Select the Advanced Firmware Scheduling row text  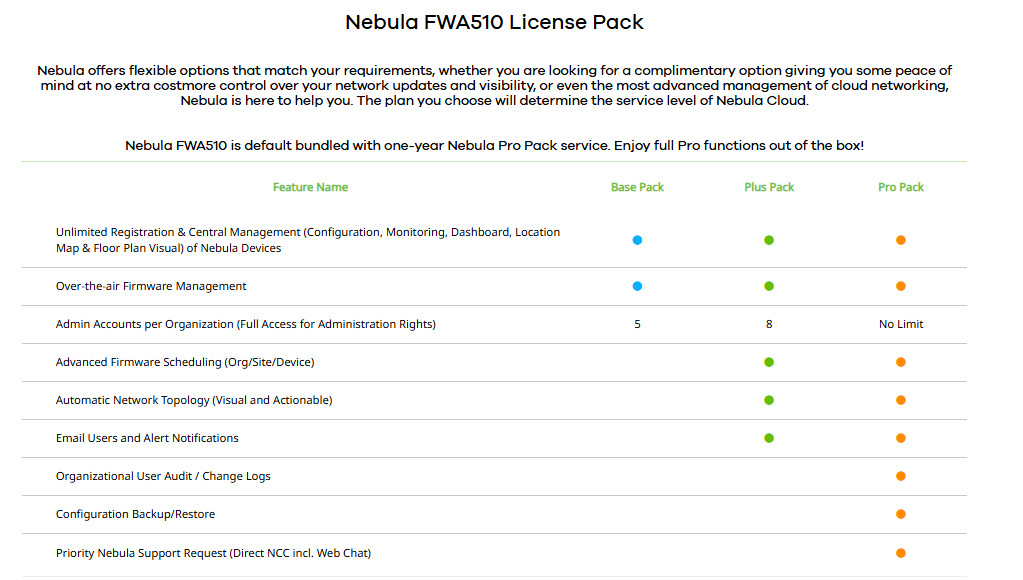coord(185,362)
